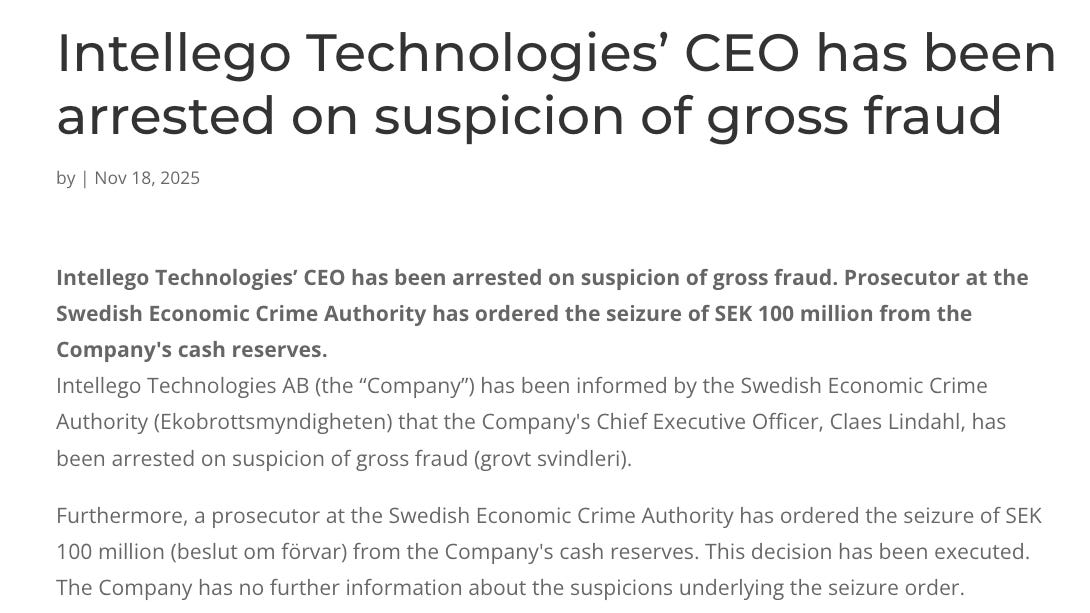Click the final sentence about 'seizure order'

pyautogui.click(x=510, y=588)
